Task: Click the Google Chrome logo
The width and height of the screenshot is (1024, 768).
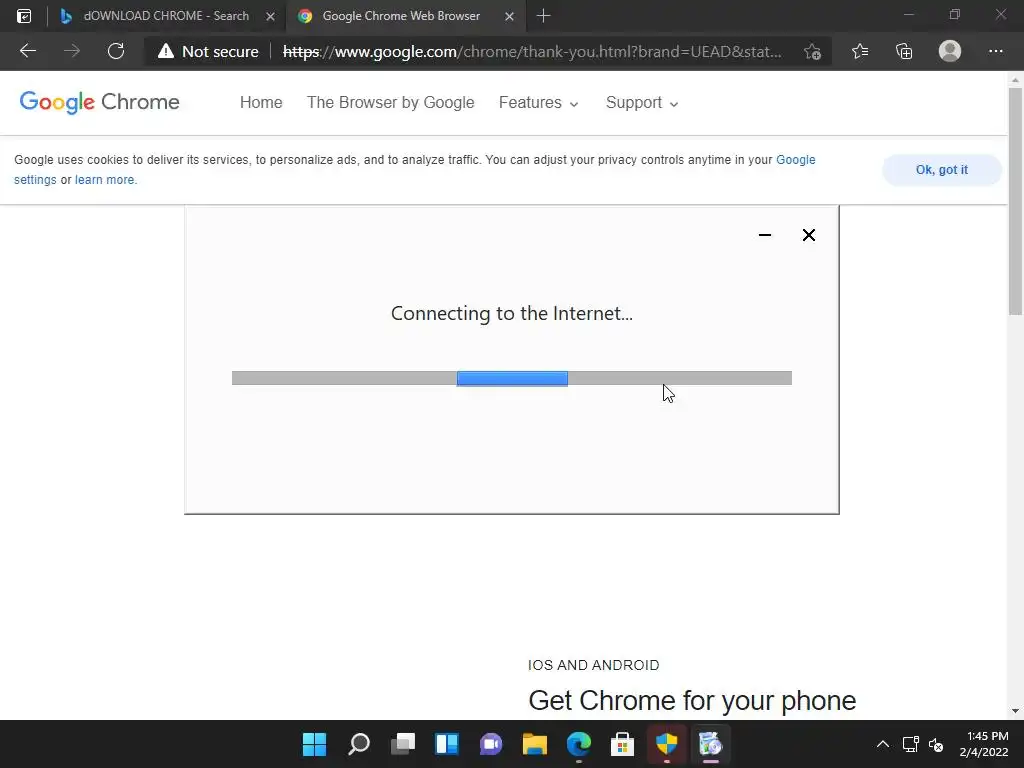Action: point(99,103)
